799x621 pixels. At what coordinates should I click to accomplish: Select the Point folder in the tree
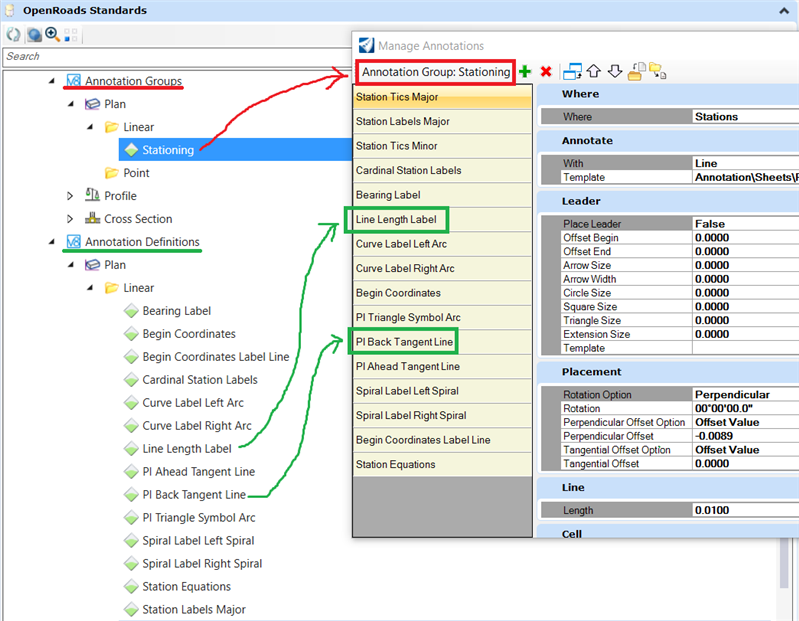click(x=136, y=173)
